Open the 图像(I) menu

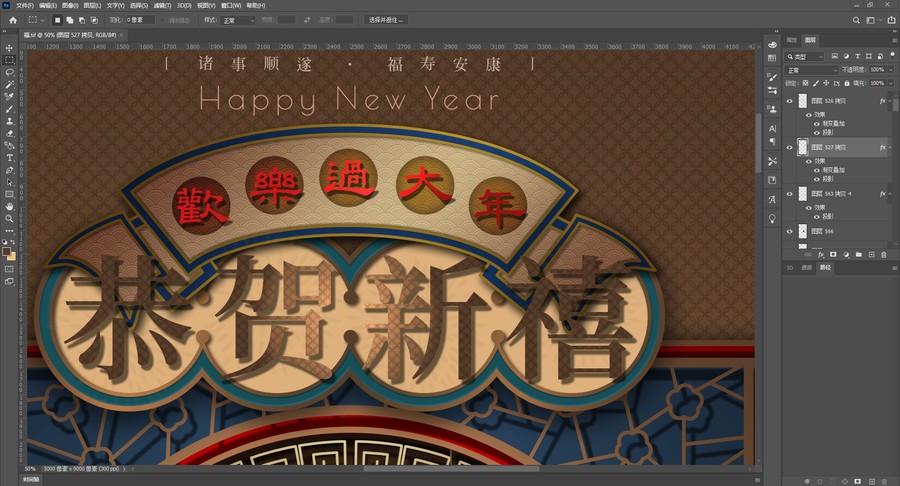tap(70, 5)
